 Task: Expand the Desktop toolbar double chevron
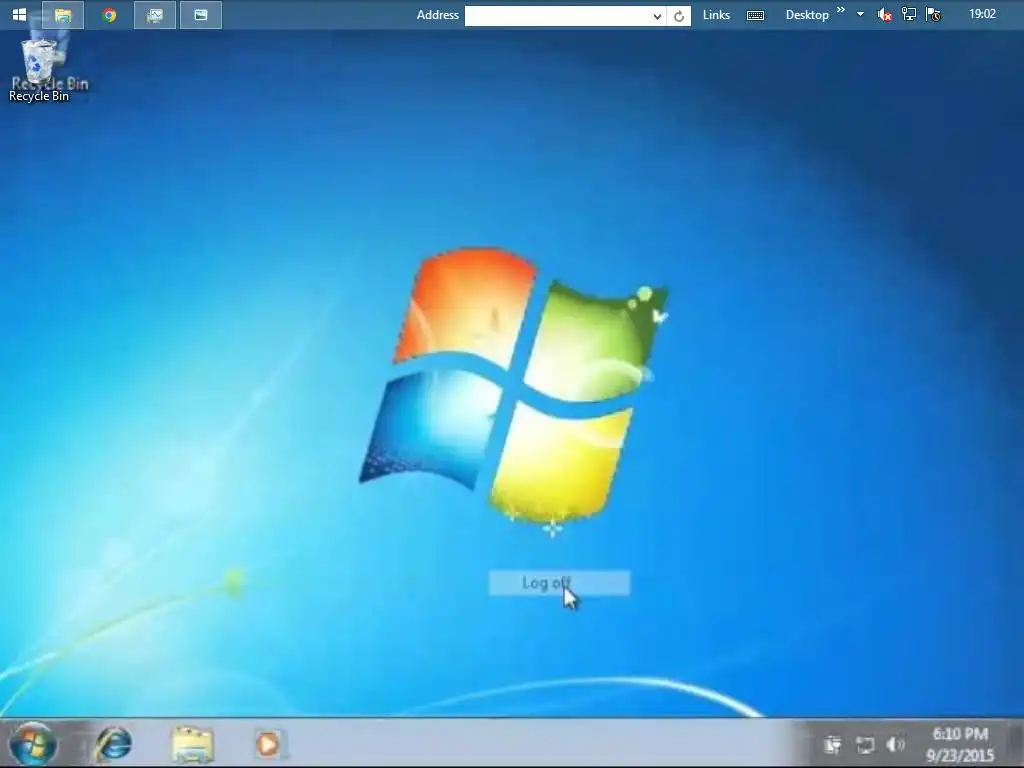[x=841, y=10]
